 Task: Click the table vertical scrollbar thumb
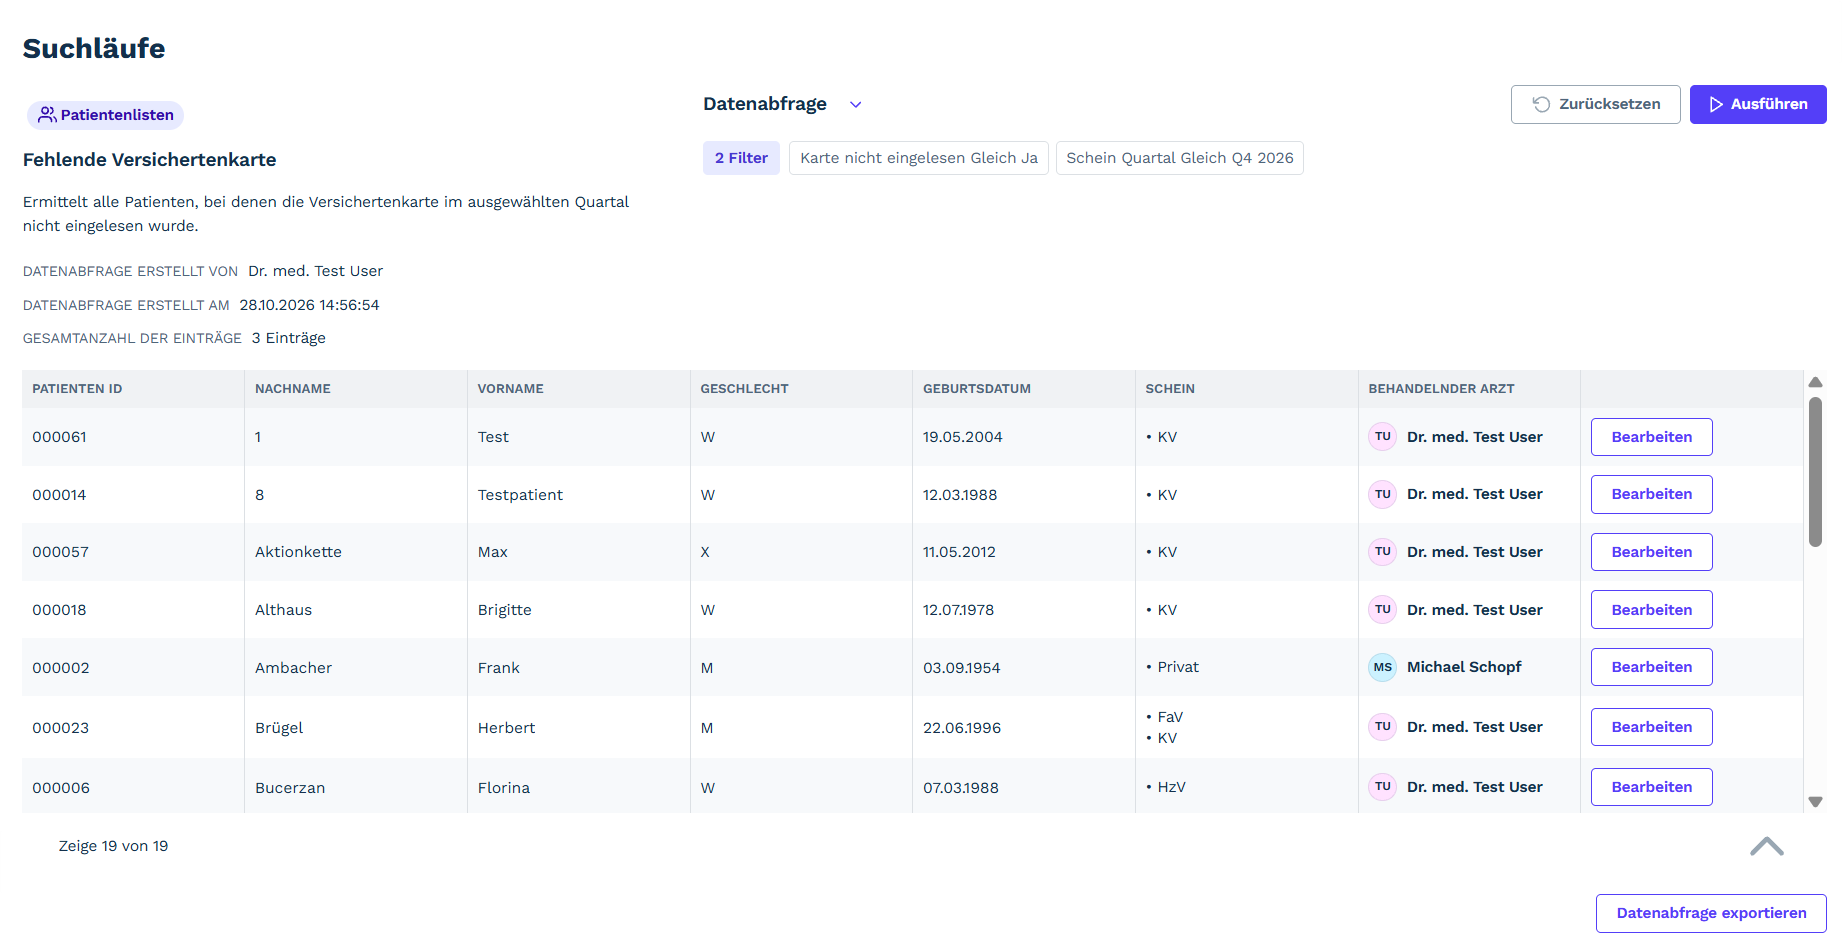click(1815, 472)
